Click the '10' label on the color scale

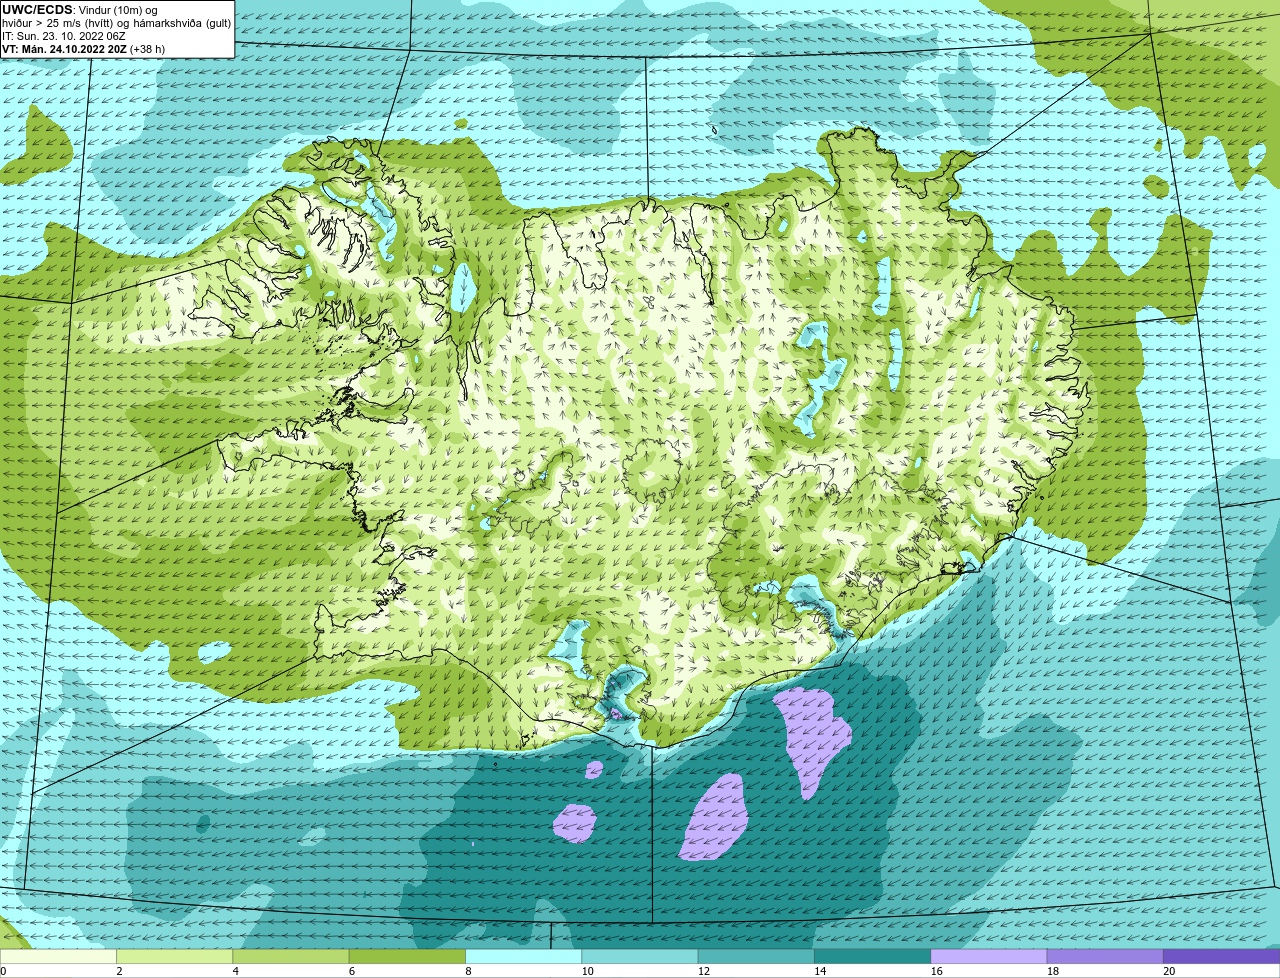click(x=587, y=971)
